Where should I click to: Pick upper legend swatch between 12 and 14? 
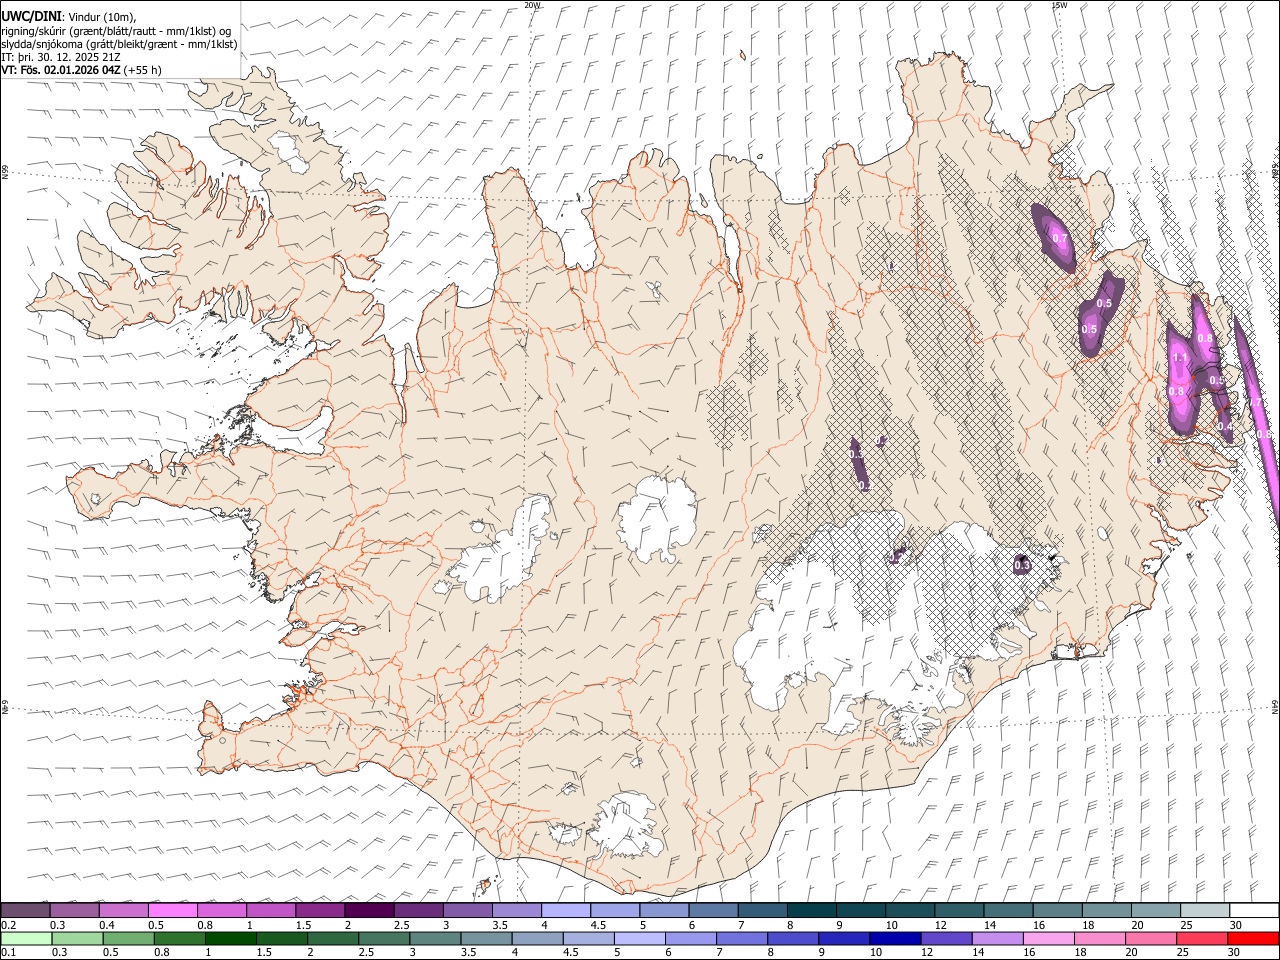pos(958,910)
